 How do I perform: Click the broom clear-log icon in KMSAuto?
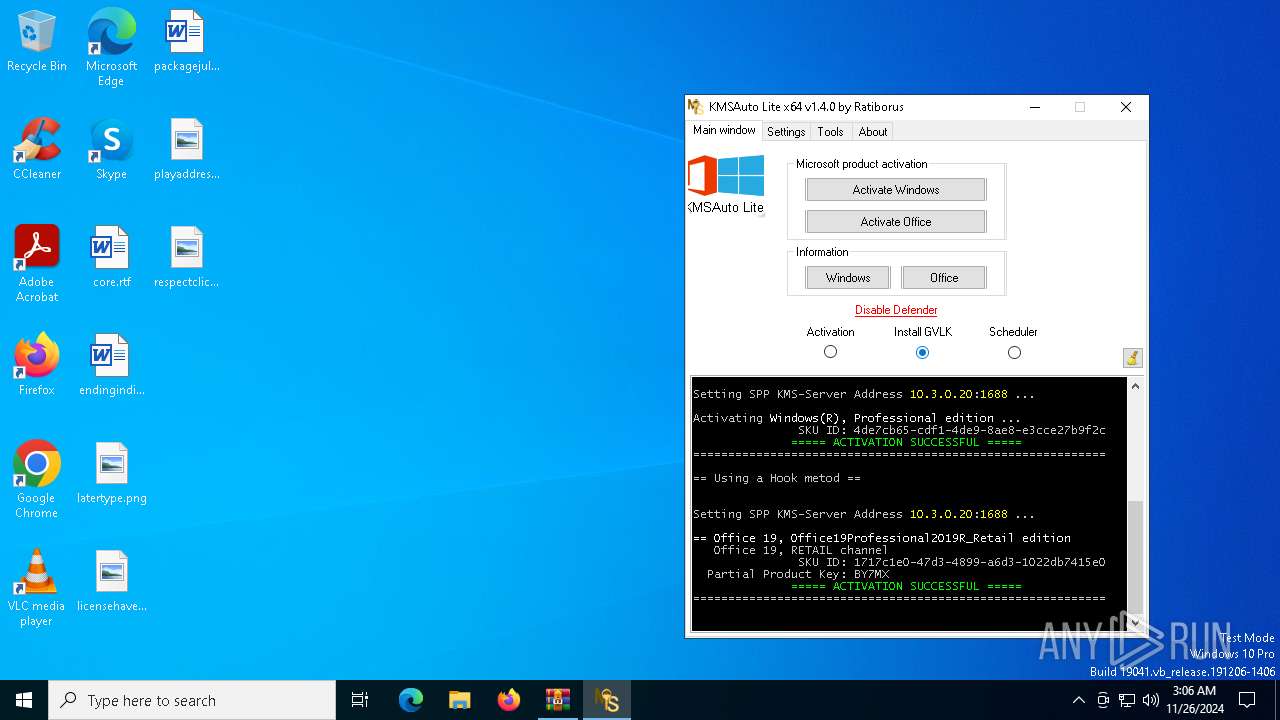[1132, 358]
